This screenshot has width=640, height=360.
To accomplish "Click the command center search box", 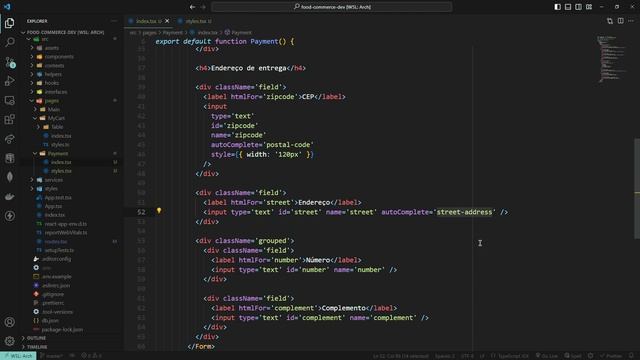I will coord(332,7).
